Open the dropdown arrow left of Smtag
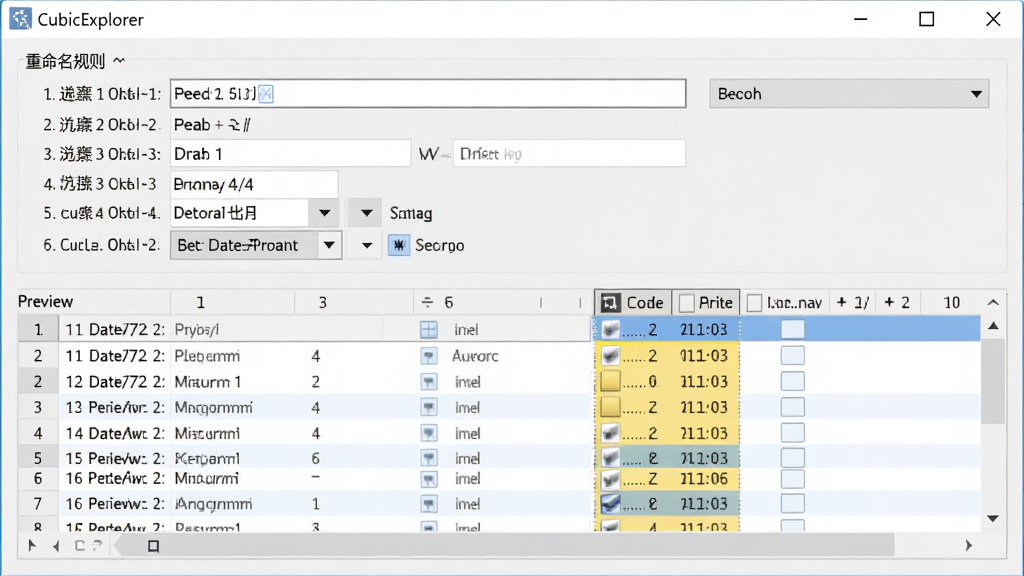The height and width of the screenshot is (576, 1024). pos(366,213)
